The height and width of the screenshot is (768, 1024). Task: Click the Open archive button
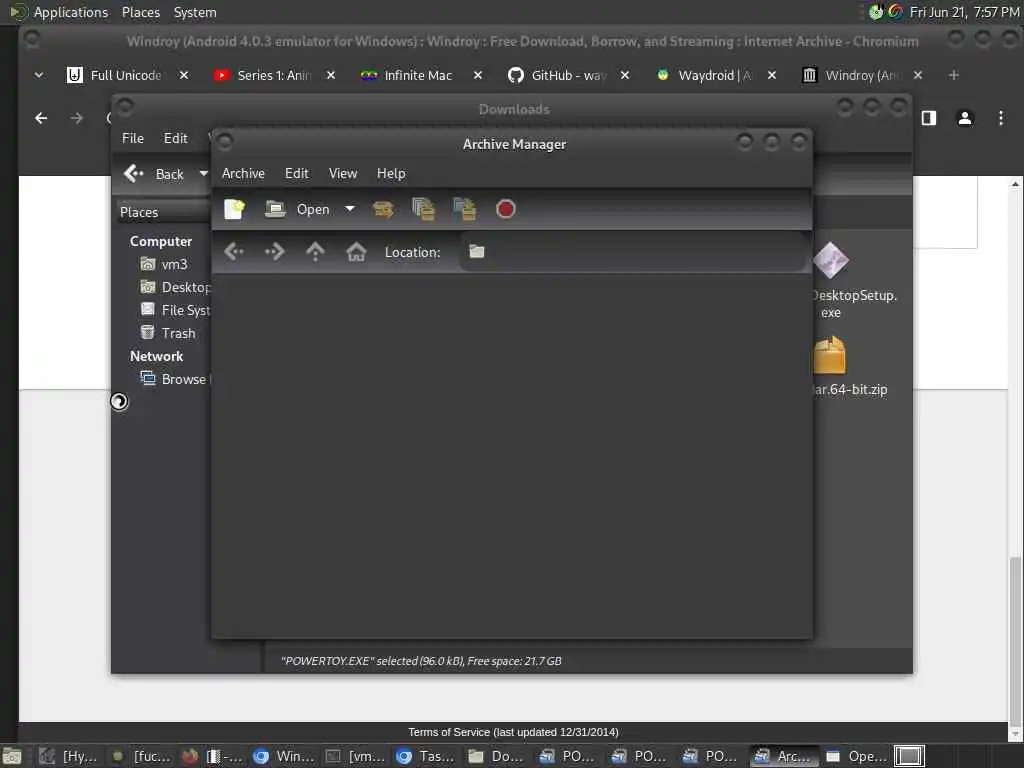pyautogui.click(x=297, y=209)
